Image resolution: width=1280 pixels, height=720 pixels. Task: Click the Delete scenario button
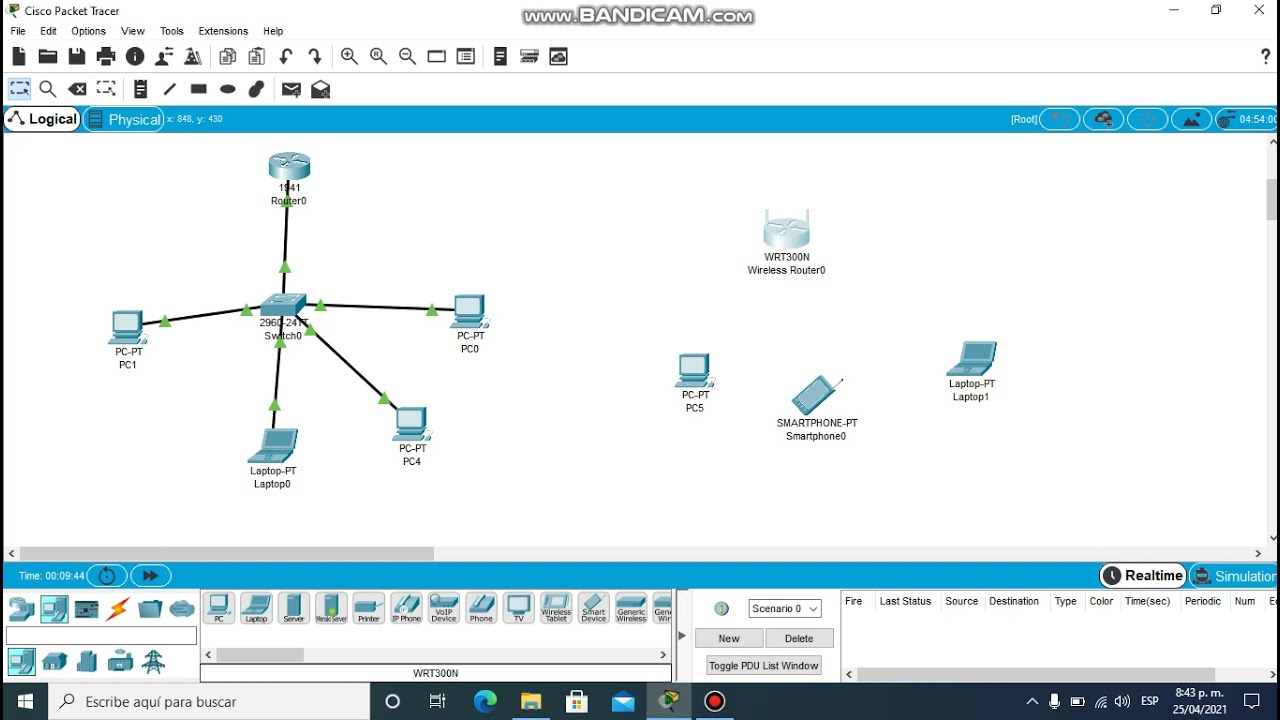point(799,638)
